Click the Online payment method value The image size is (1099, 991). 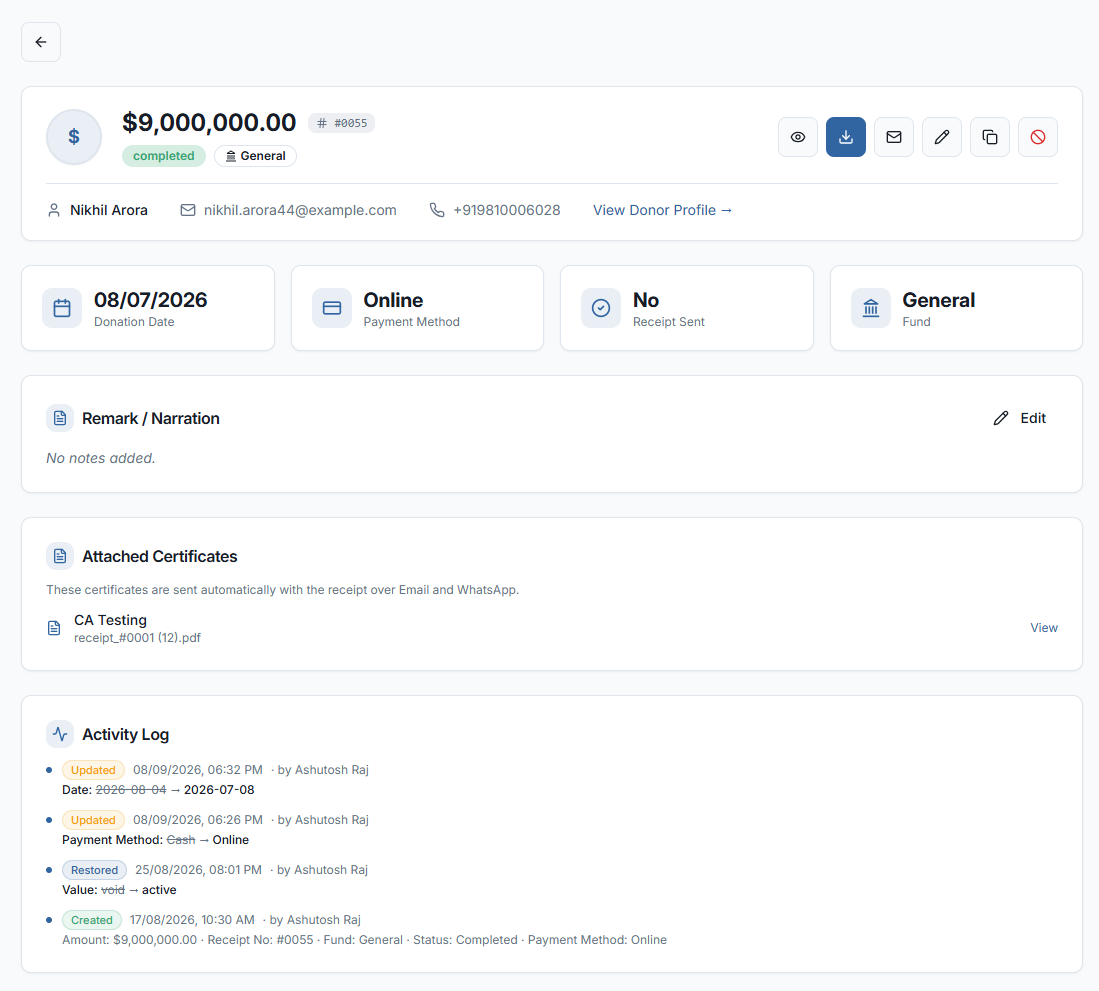[x=393, y=300]
